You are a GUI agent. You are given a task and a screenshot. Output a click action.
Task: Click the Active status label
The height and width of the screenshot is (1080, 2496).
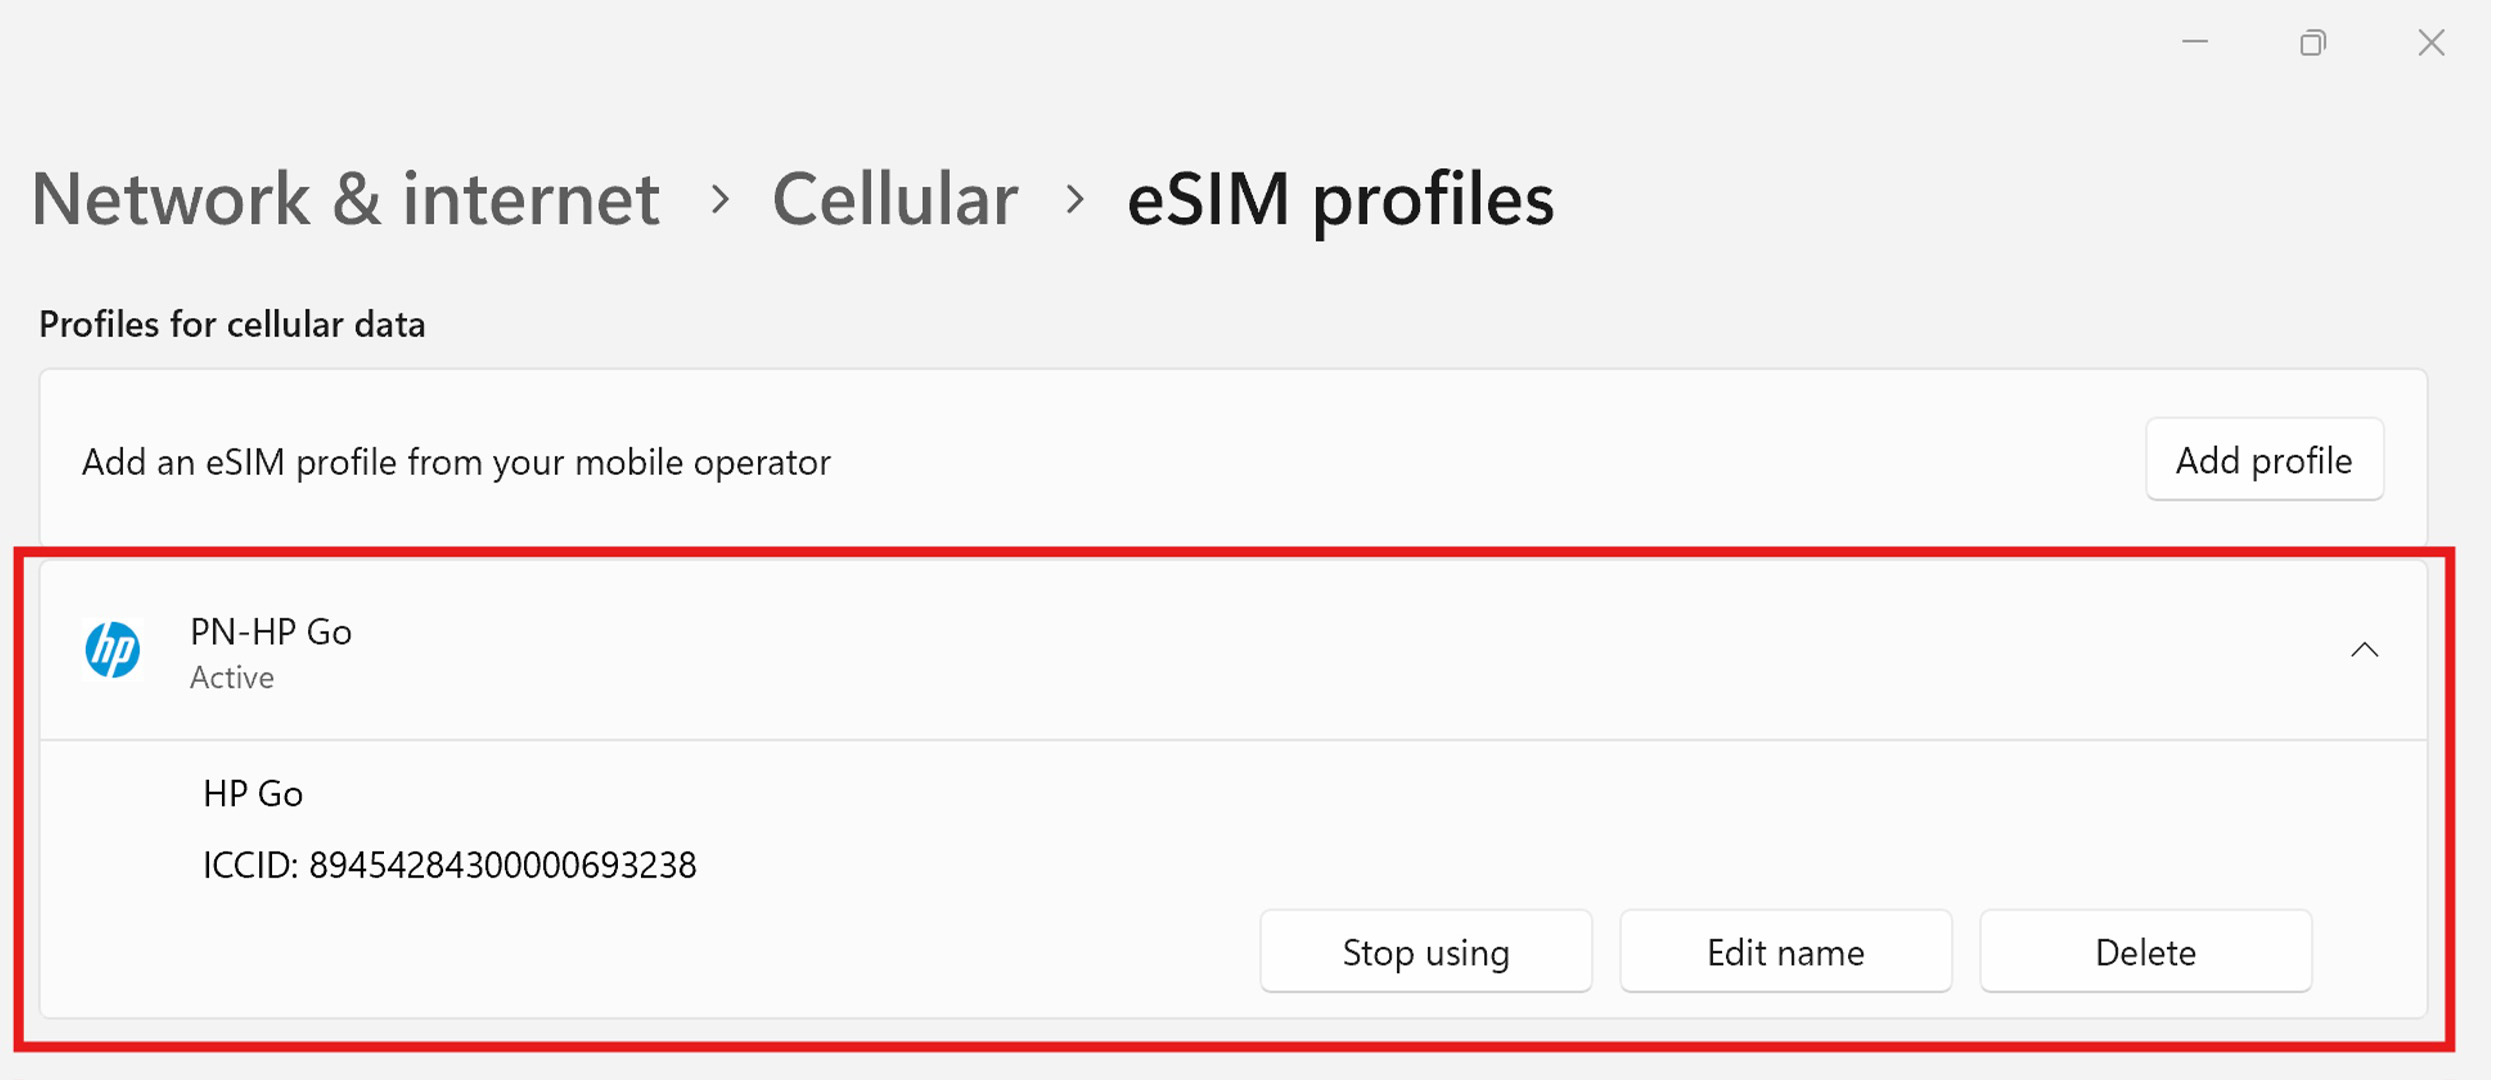coord(232,678)
